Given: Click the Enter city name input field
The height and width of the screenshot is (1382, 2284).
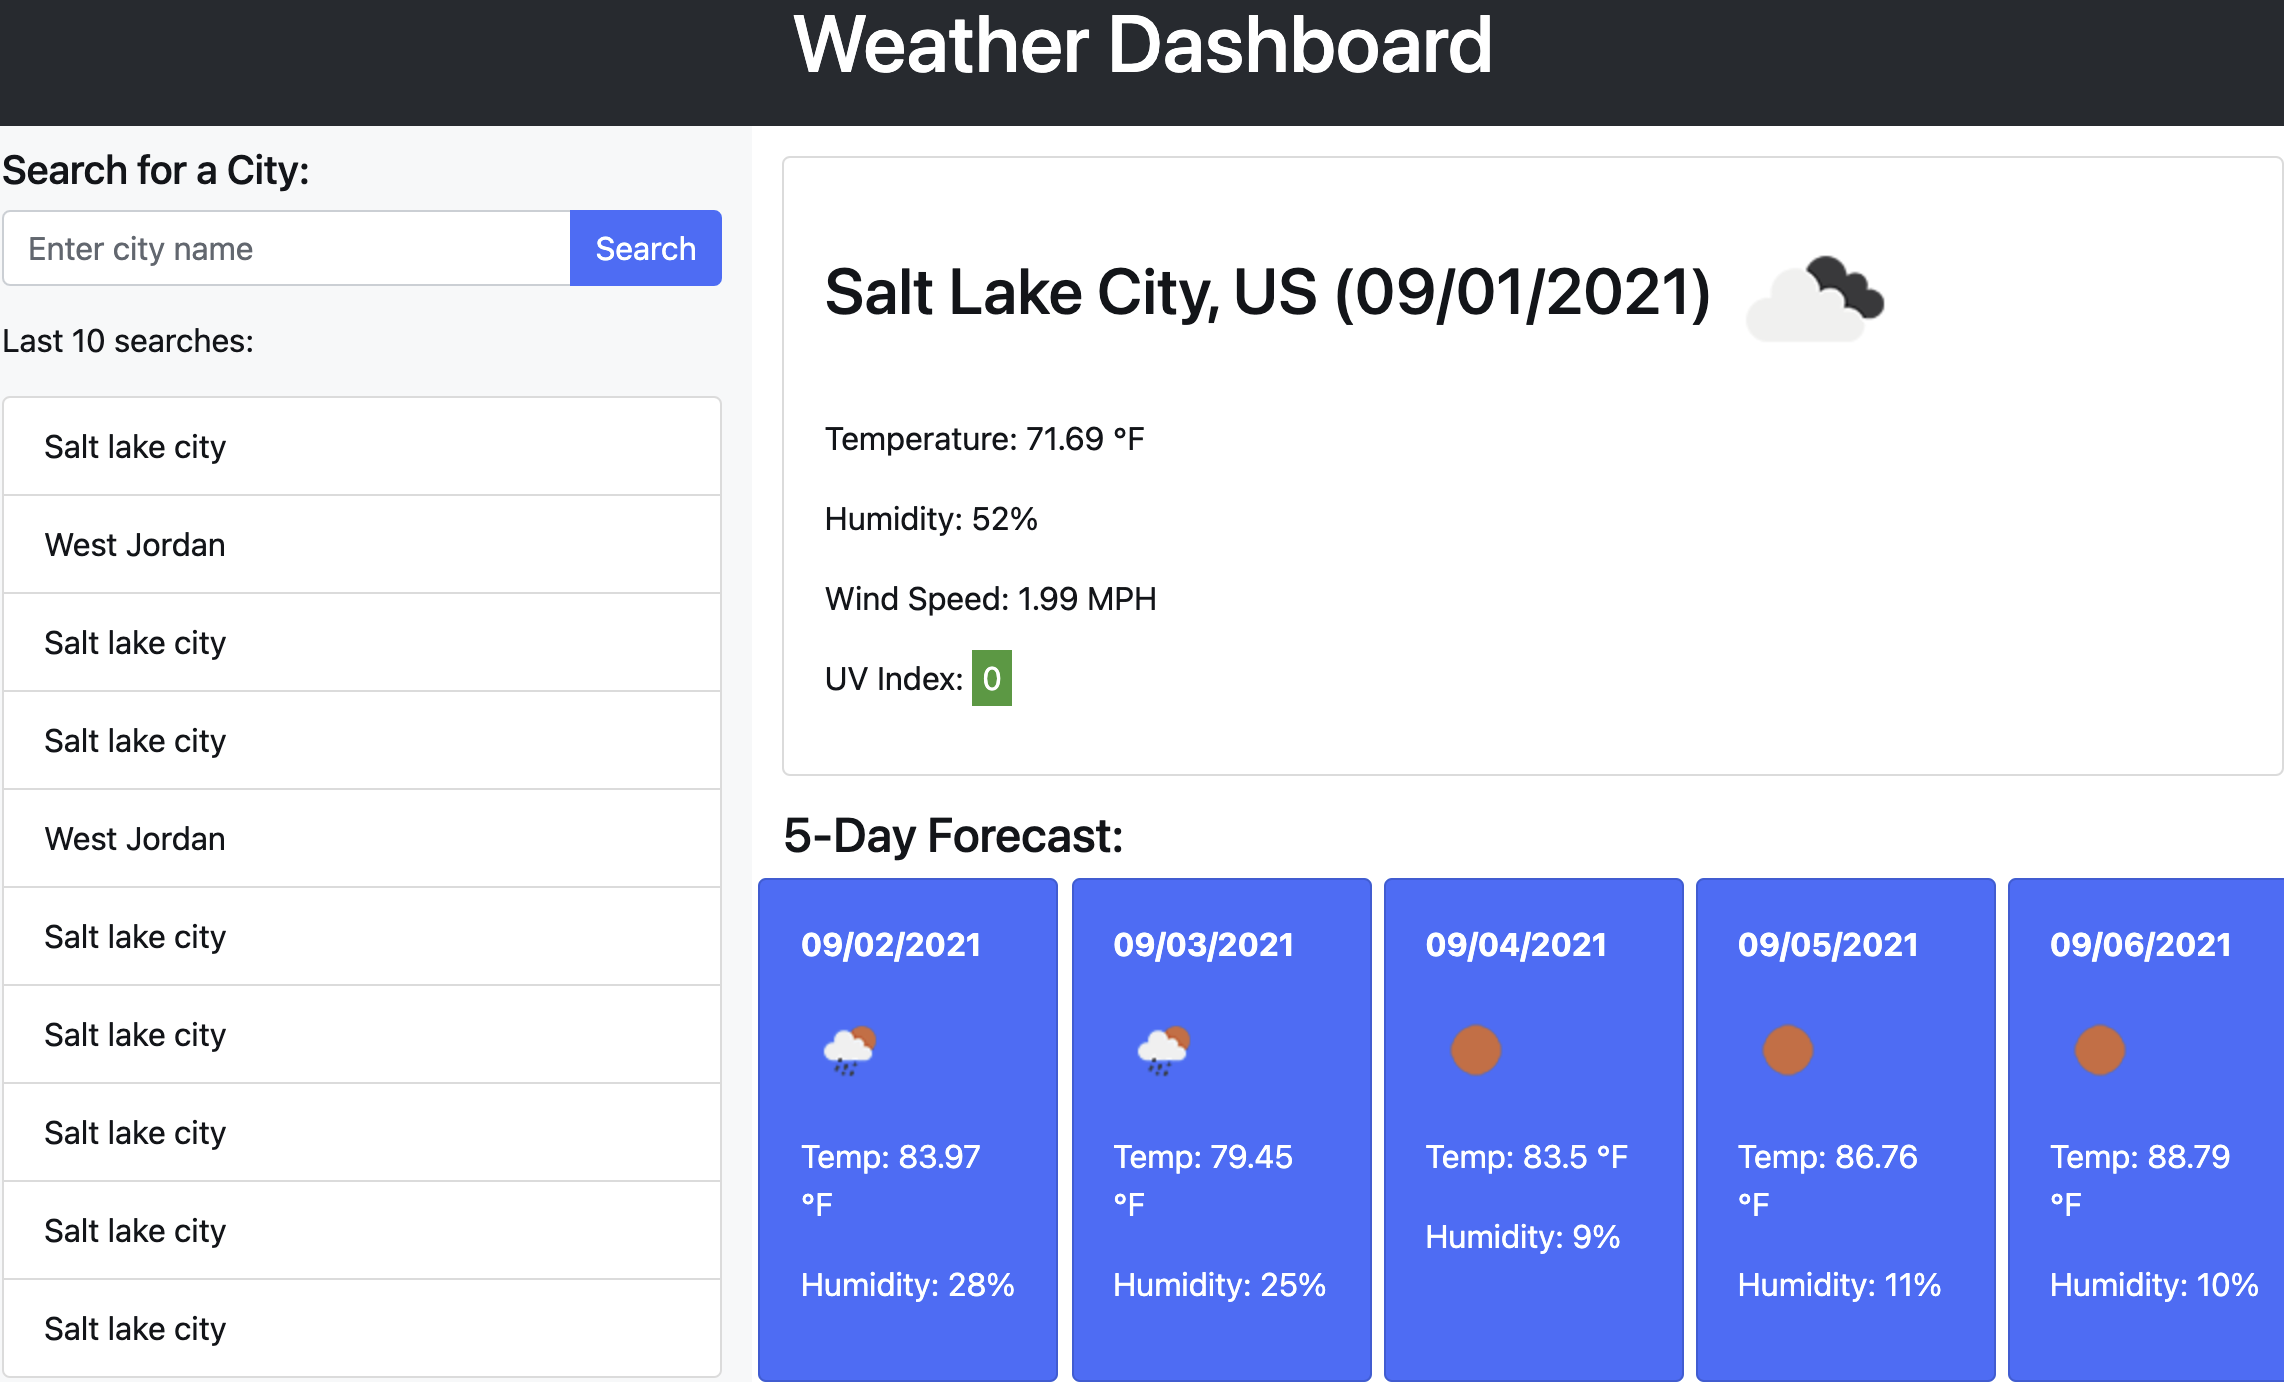Looking at the screenshot, I should pyautogui.click(x=287, y=248).
